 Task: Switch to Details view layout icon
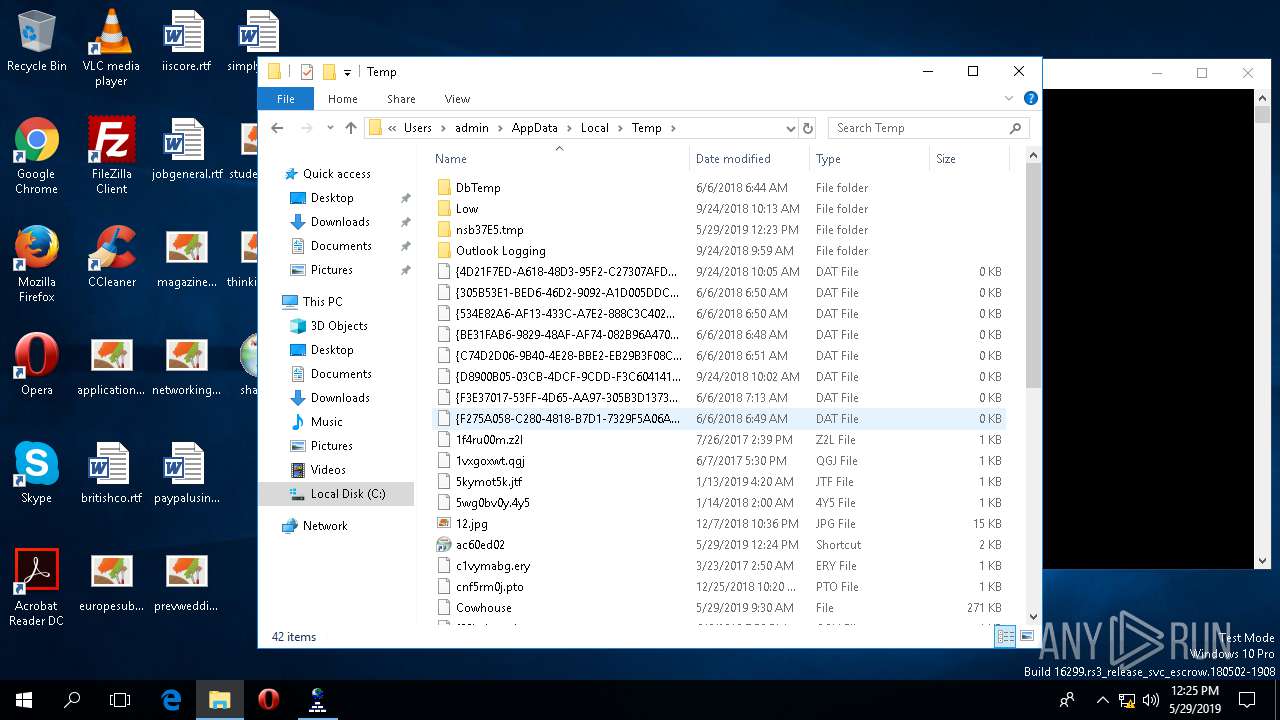pyautogui.click(x=1006, y=636)
